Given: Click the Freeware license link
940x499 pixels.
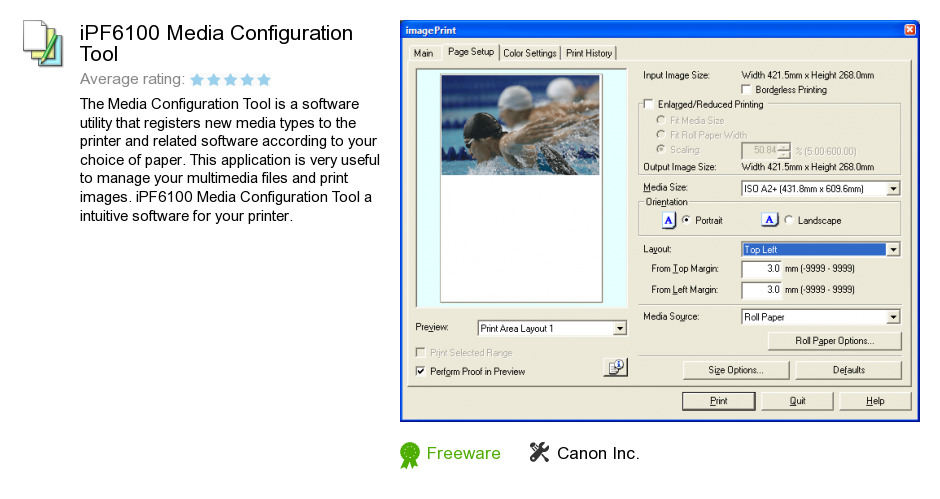Looking at the screenshot, I should (x=463, y=453).
